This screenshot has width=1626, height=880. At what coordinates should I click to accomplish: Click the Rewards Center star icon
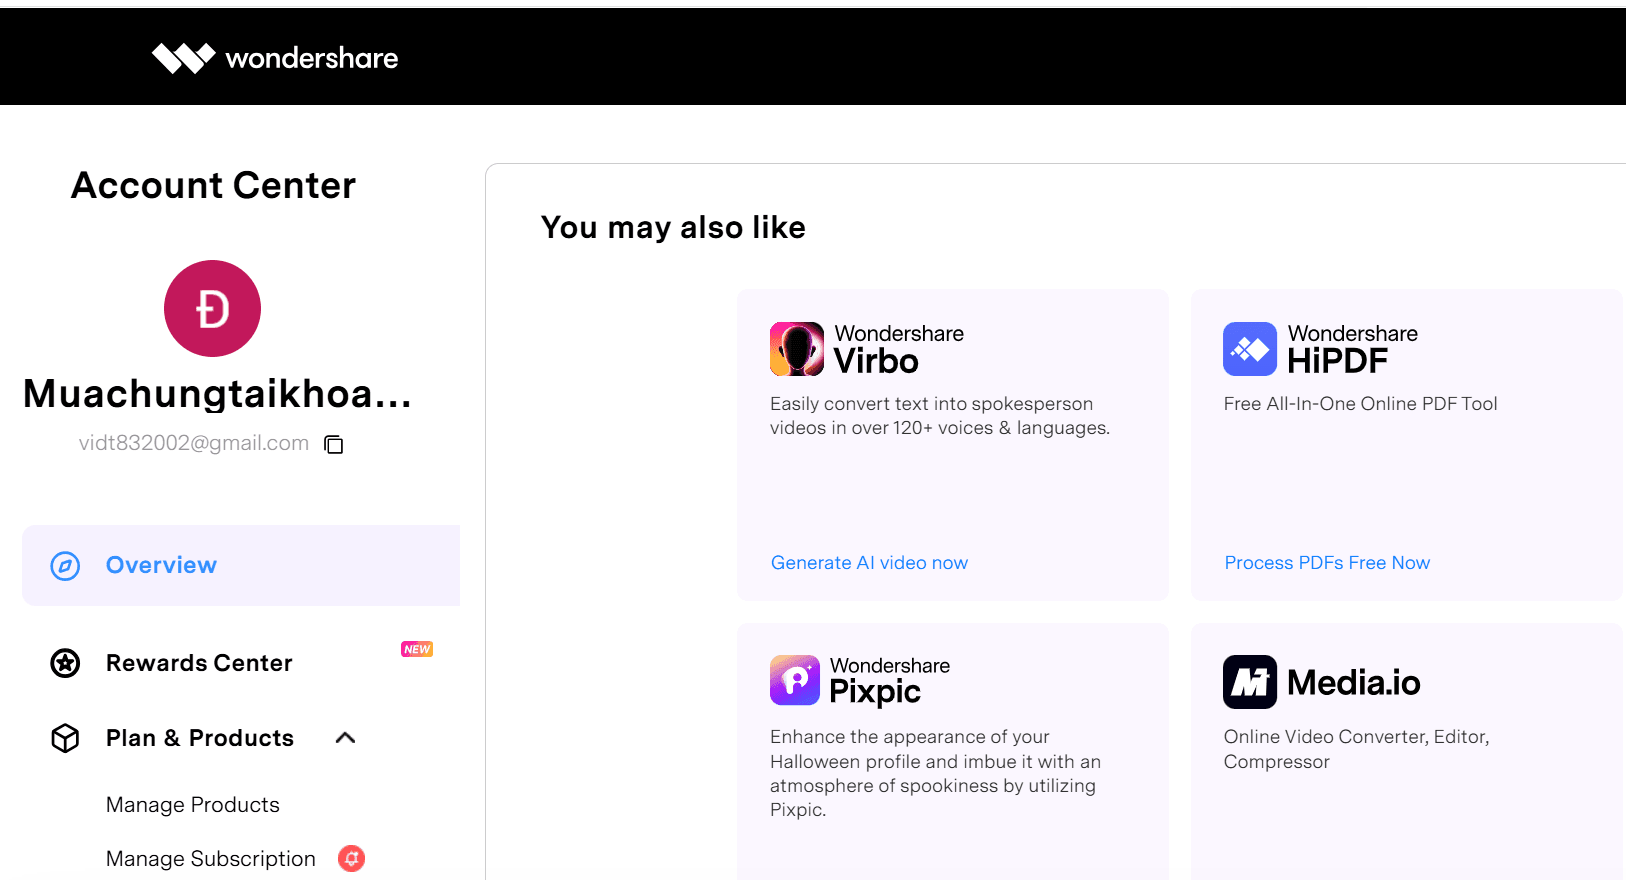click(x=65, y=663)
